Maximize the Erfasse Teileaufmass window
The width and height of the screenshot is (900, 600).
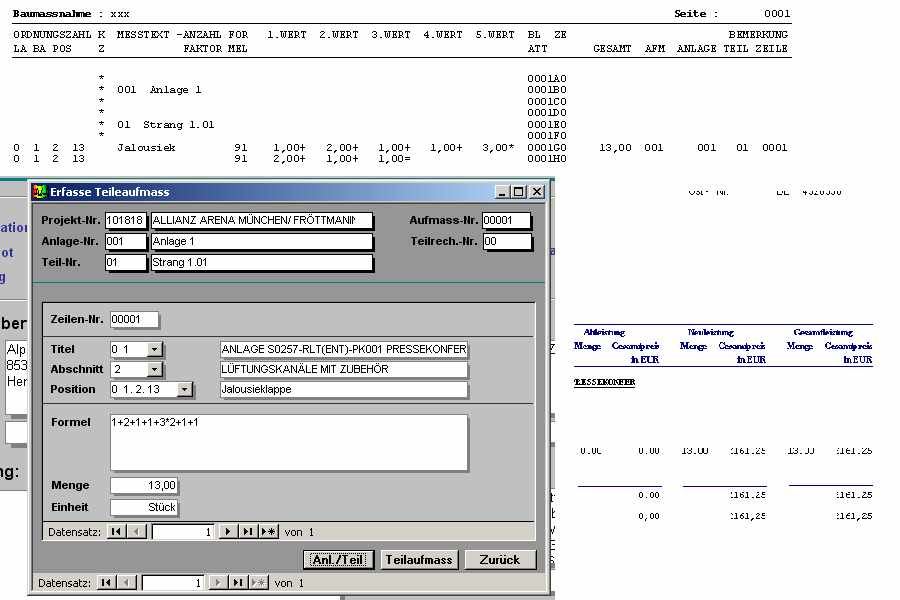(x=518, y=191)
